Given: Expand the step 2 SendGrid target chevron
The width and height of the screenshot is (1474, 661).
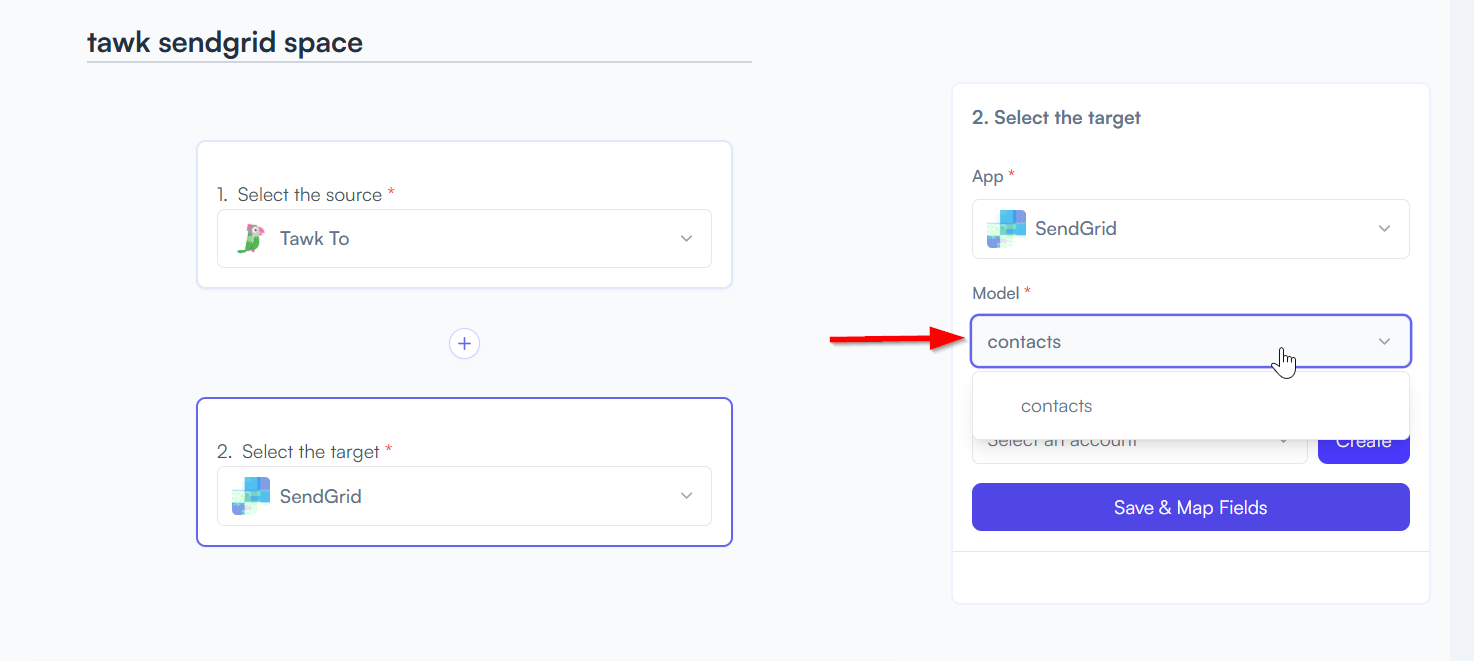Looking at the screenshot, I should coord(686,496).
